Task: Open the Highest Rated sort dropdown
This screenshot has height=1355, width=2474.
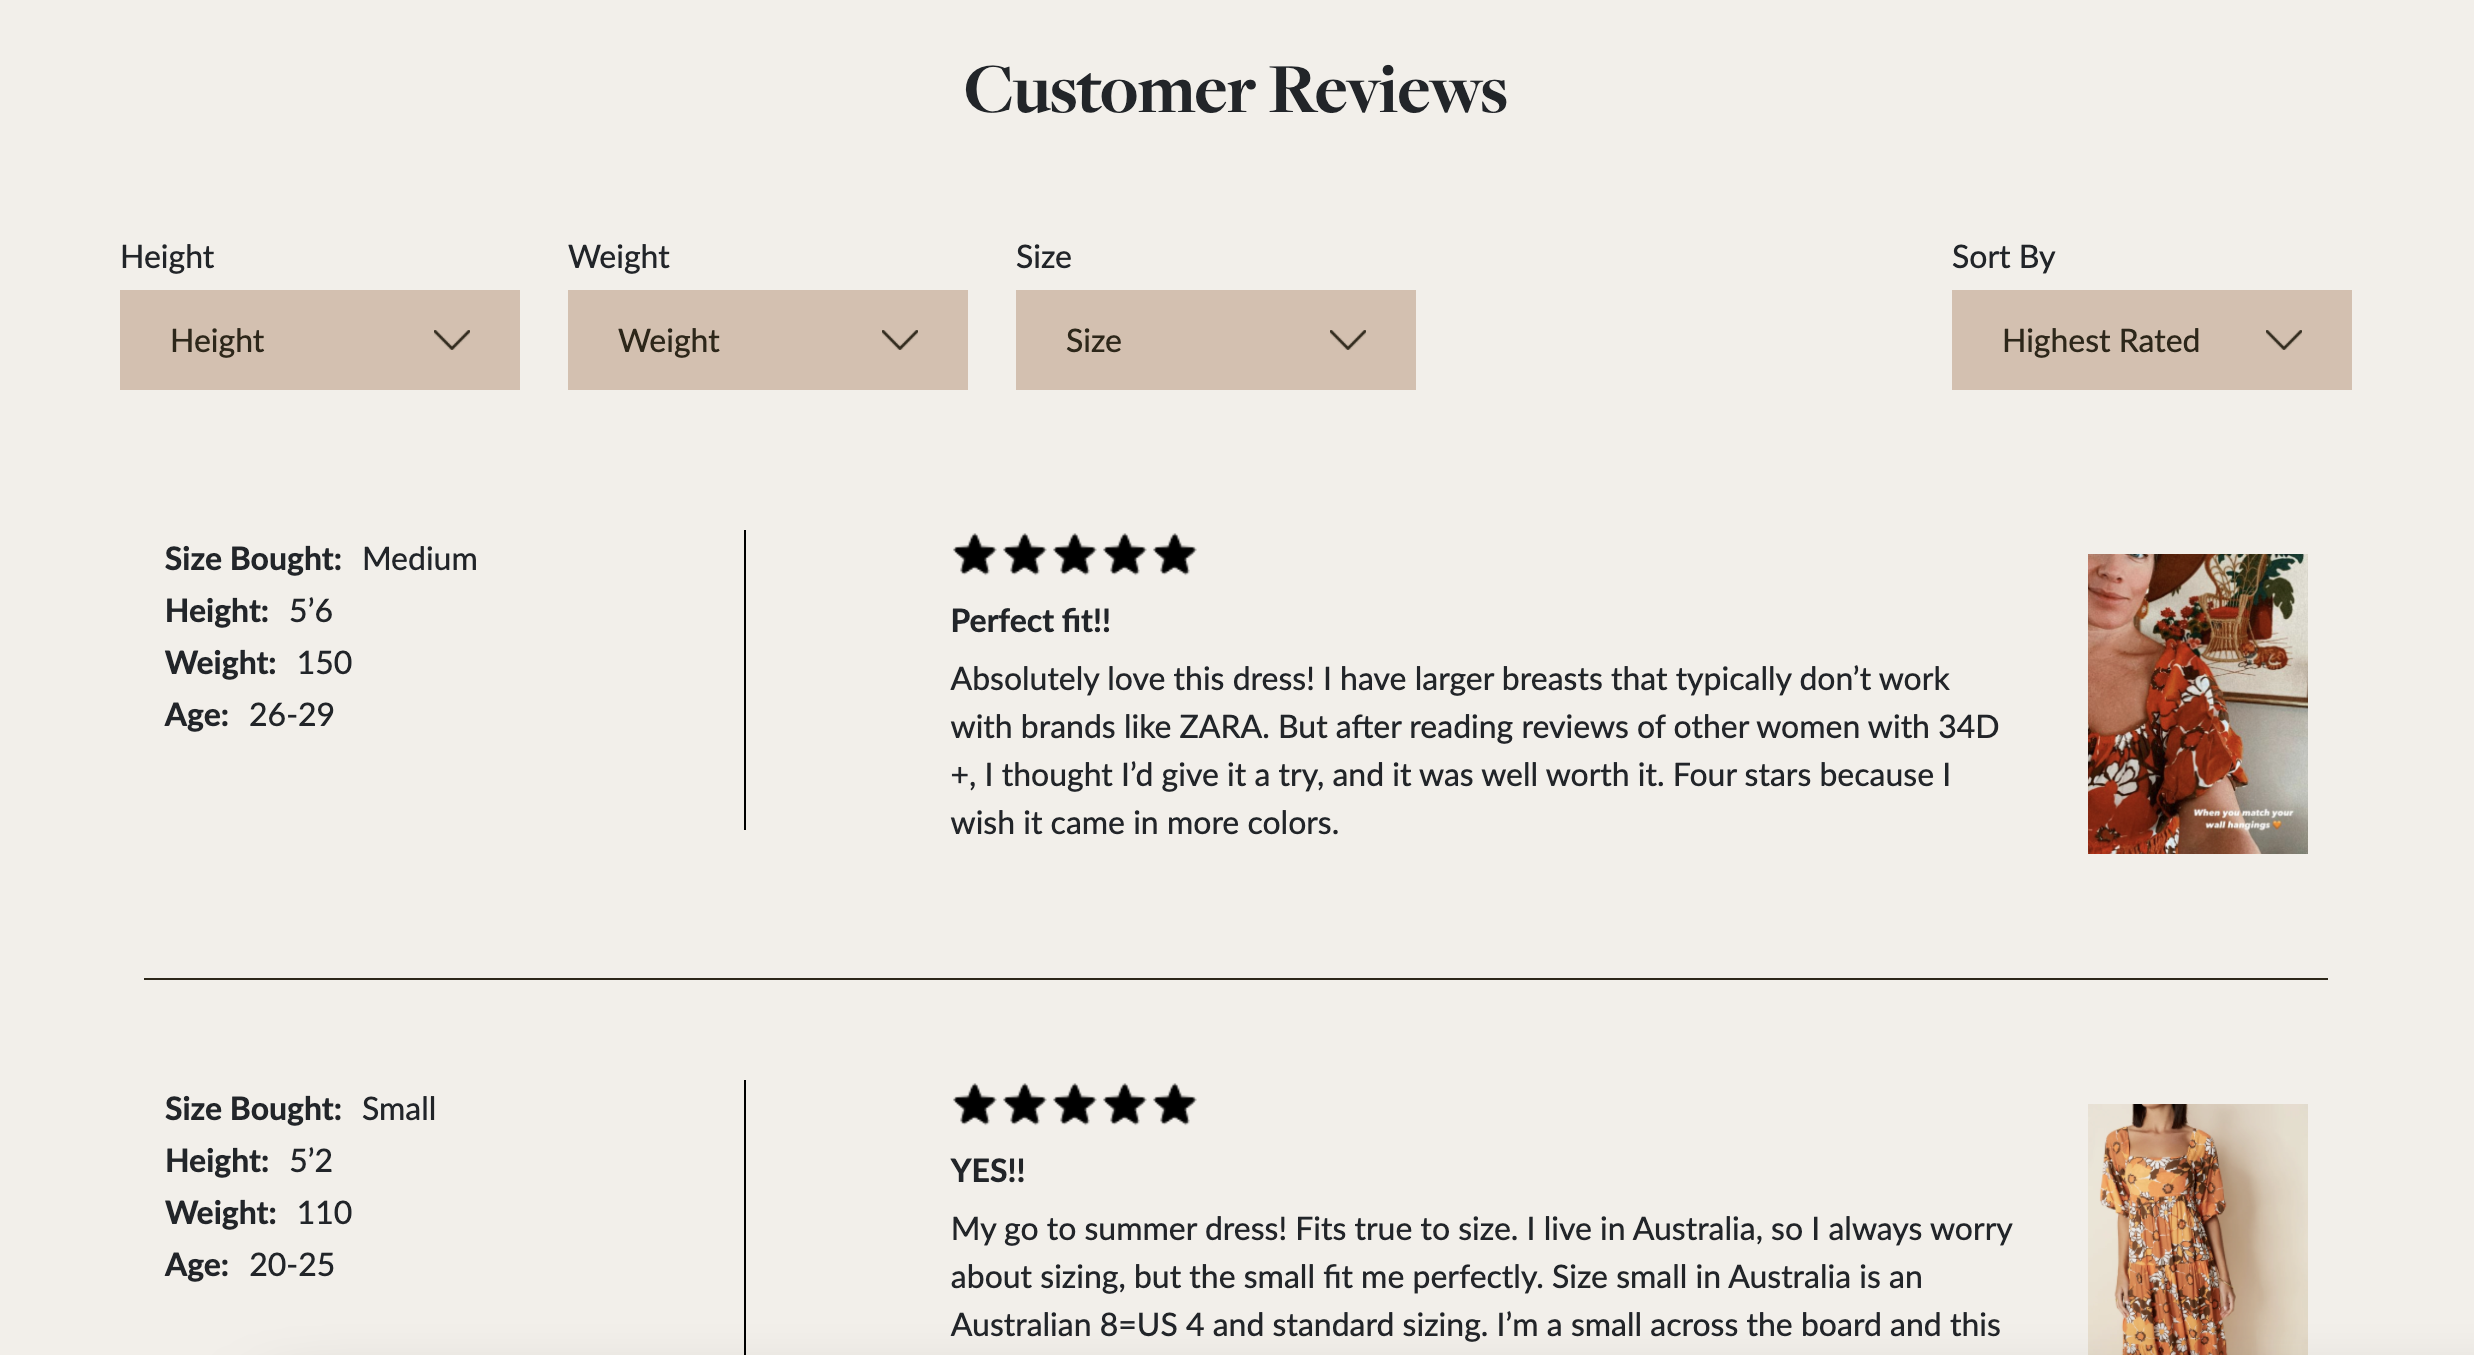Action: [2152, 340]
